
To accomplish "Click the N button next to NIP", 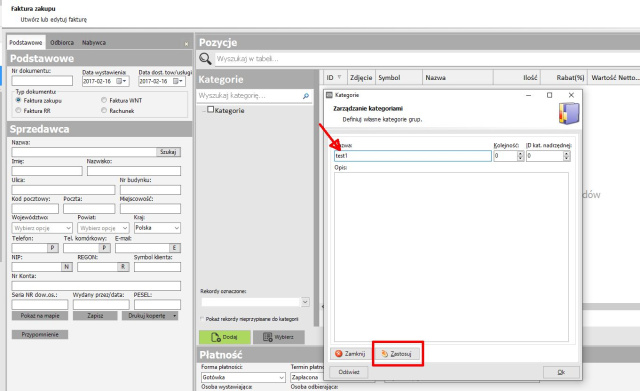I will [67, 267].
